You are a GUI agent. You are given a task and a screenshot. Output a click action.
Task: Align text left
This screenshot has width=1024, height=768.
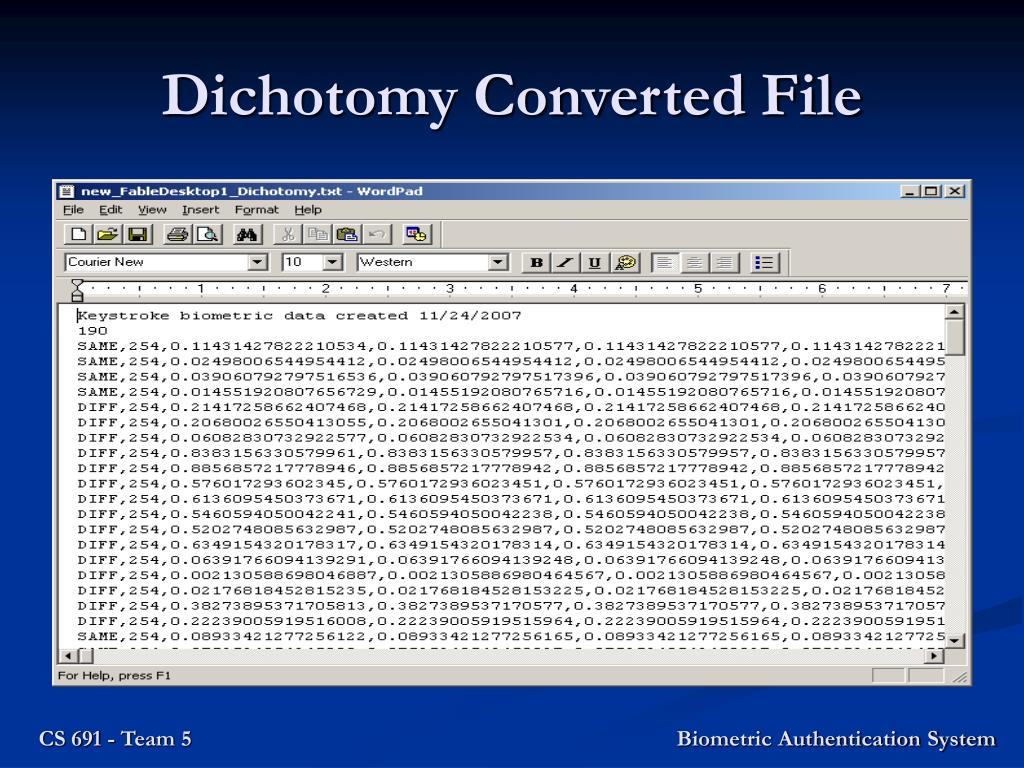click(x=665, y=263)
